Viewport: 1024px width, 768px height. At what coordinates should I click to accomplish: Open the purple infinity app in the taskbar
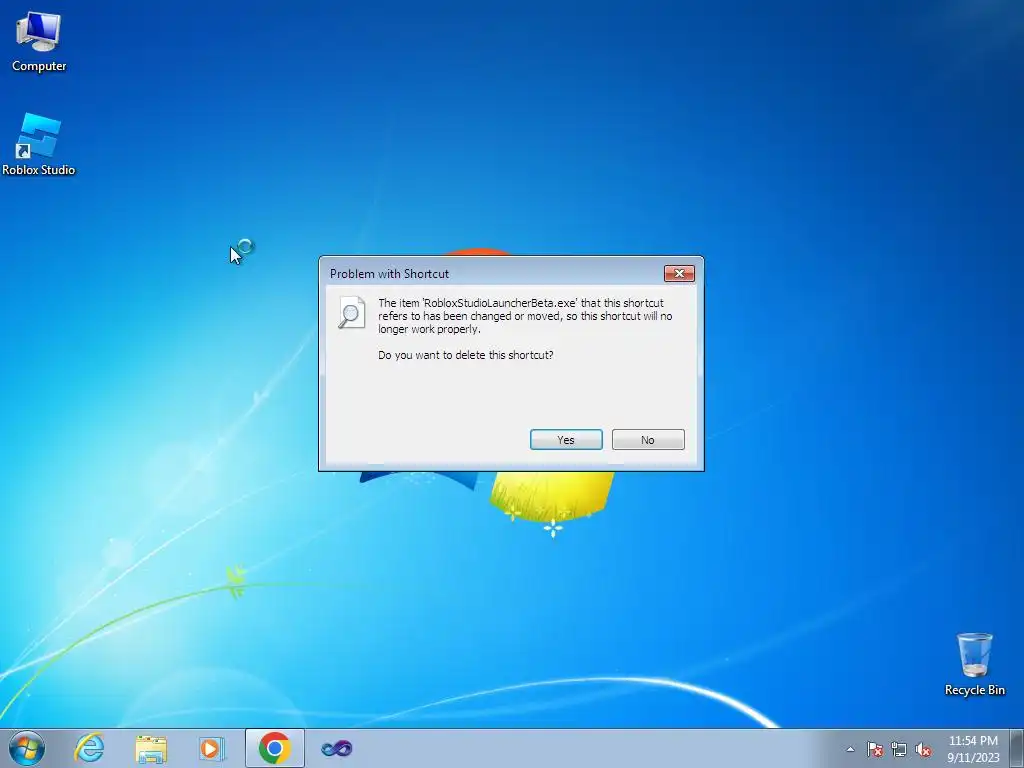pyautogui.click(x=336, y=748)
